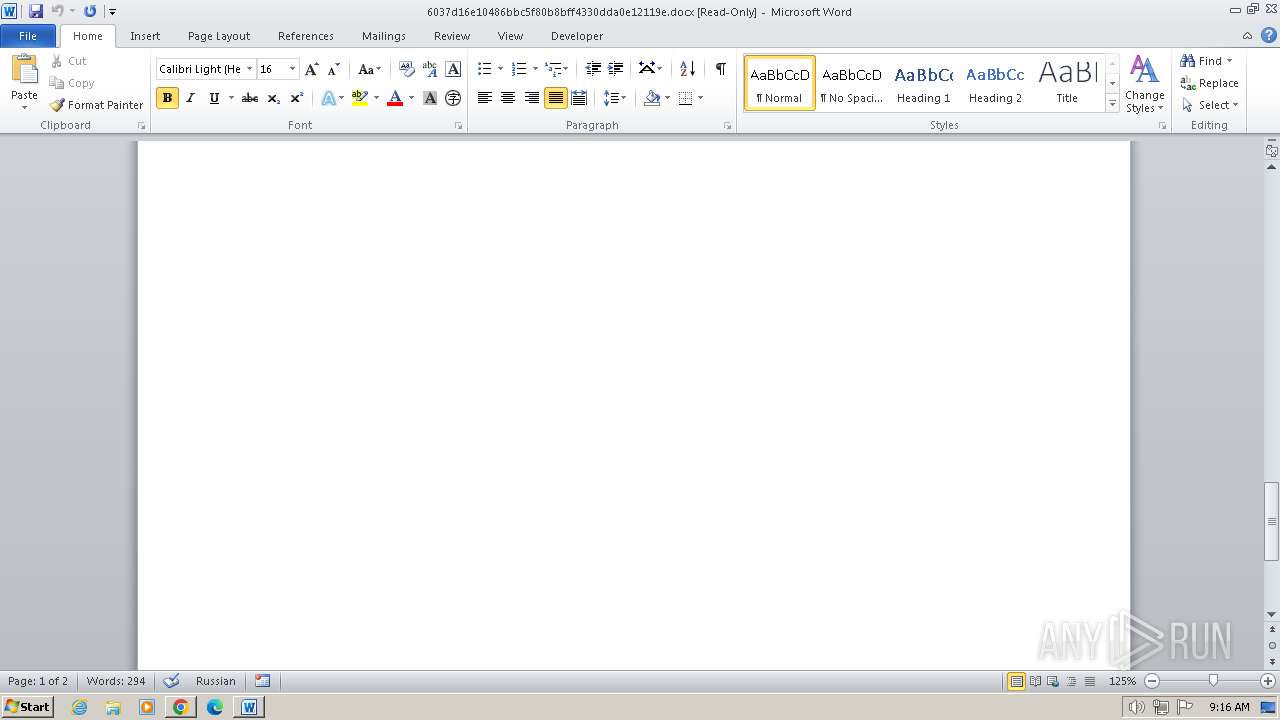Apply the Title style
1280x720 pixels.
tap(1067, 83)
